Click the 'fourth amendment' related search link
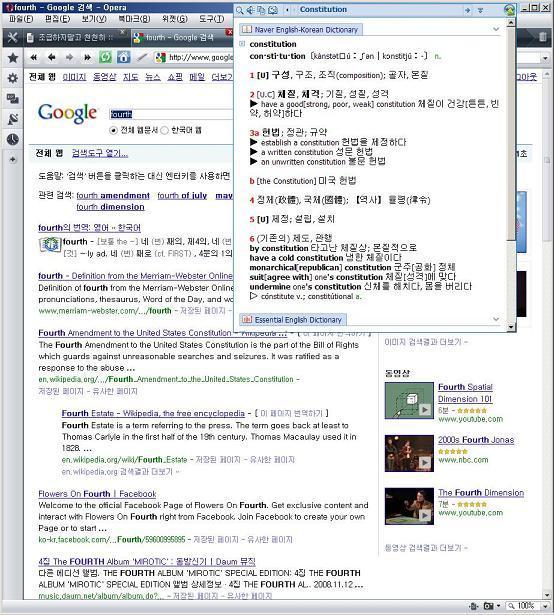Image resolution: width=554 pixels, height=615 pixels. tap(113, 195)
